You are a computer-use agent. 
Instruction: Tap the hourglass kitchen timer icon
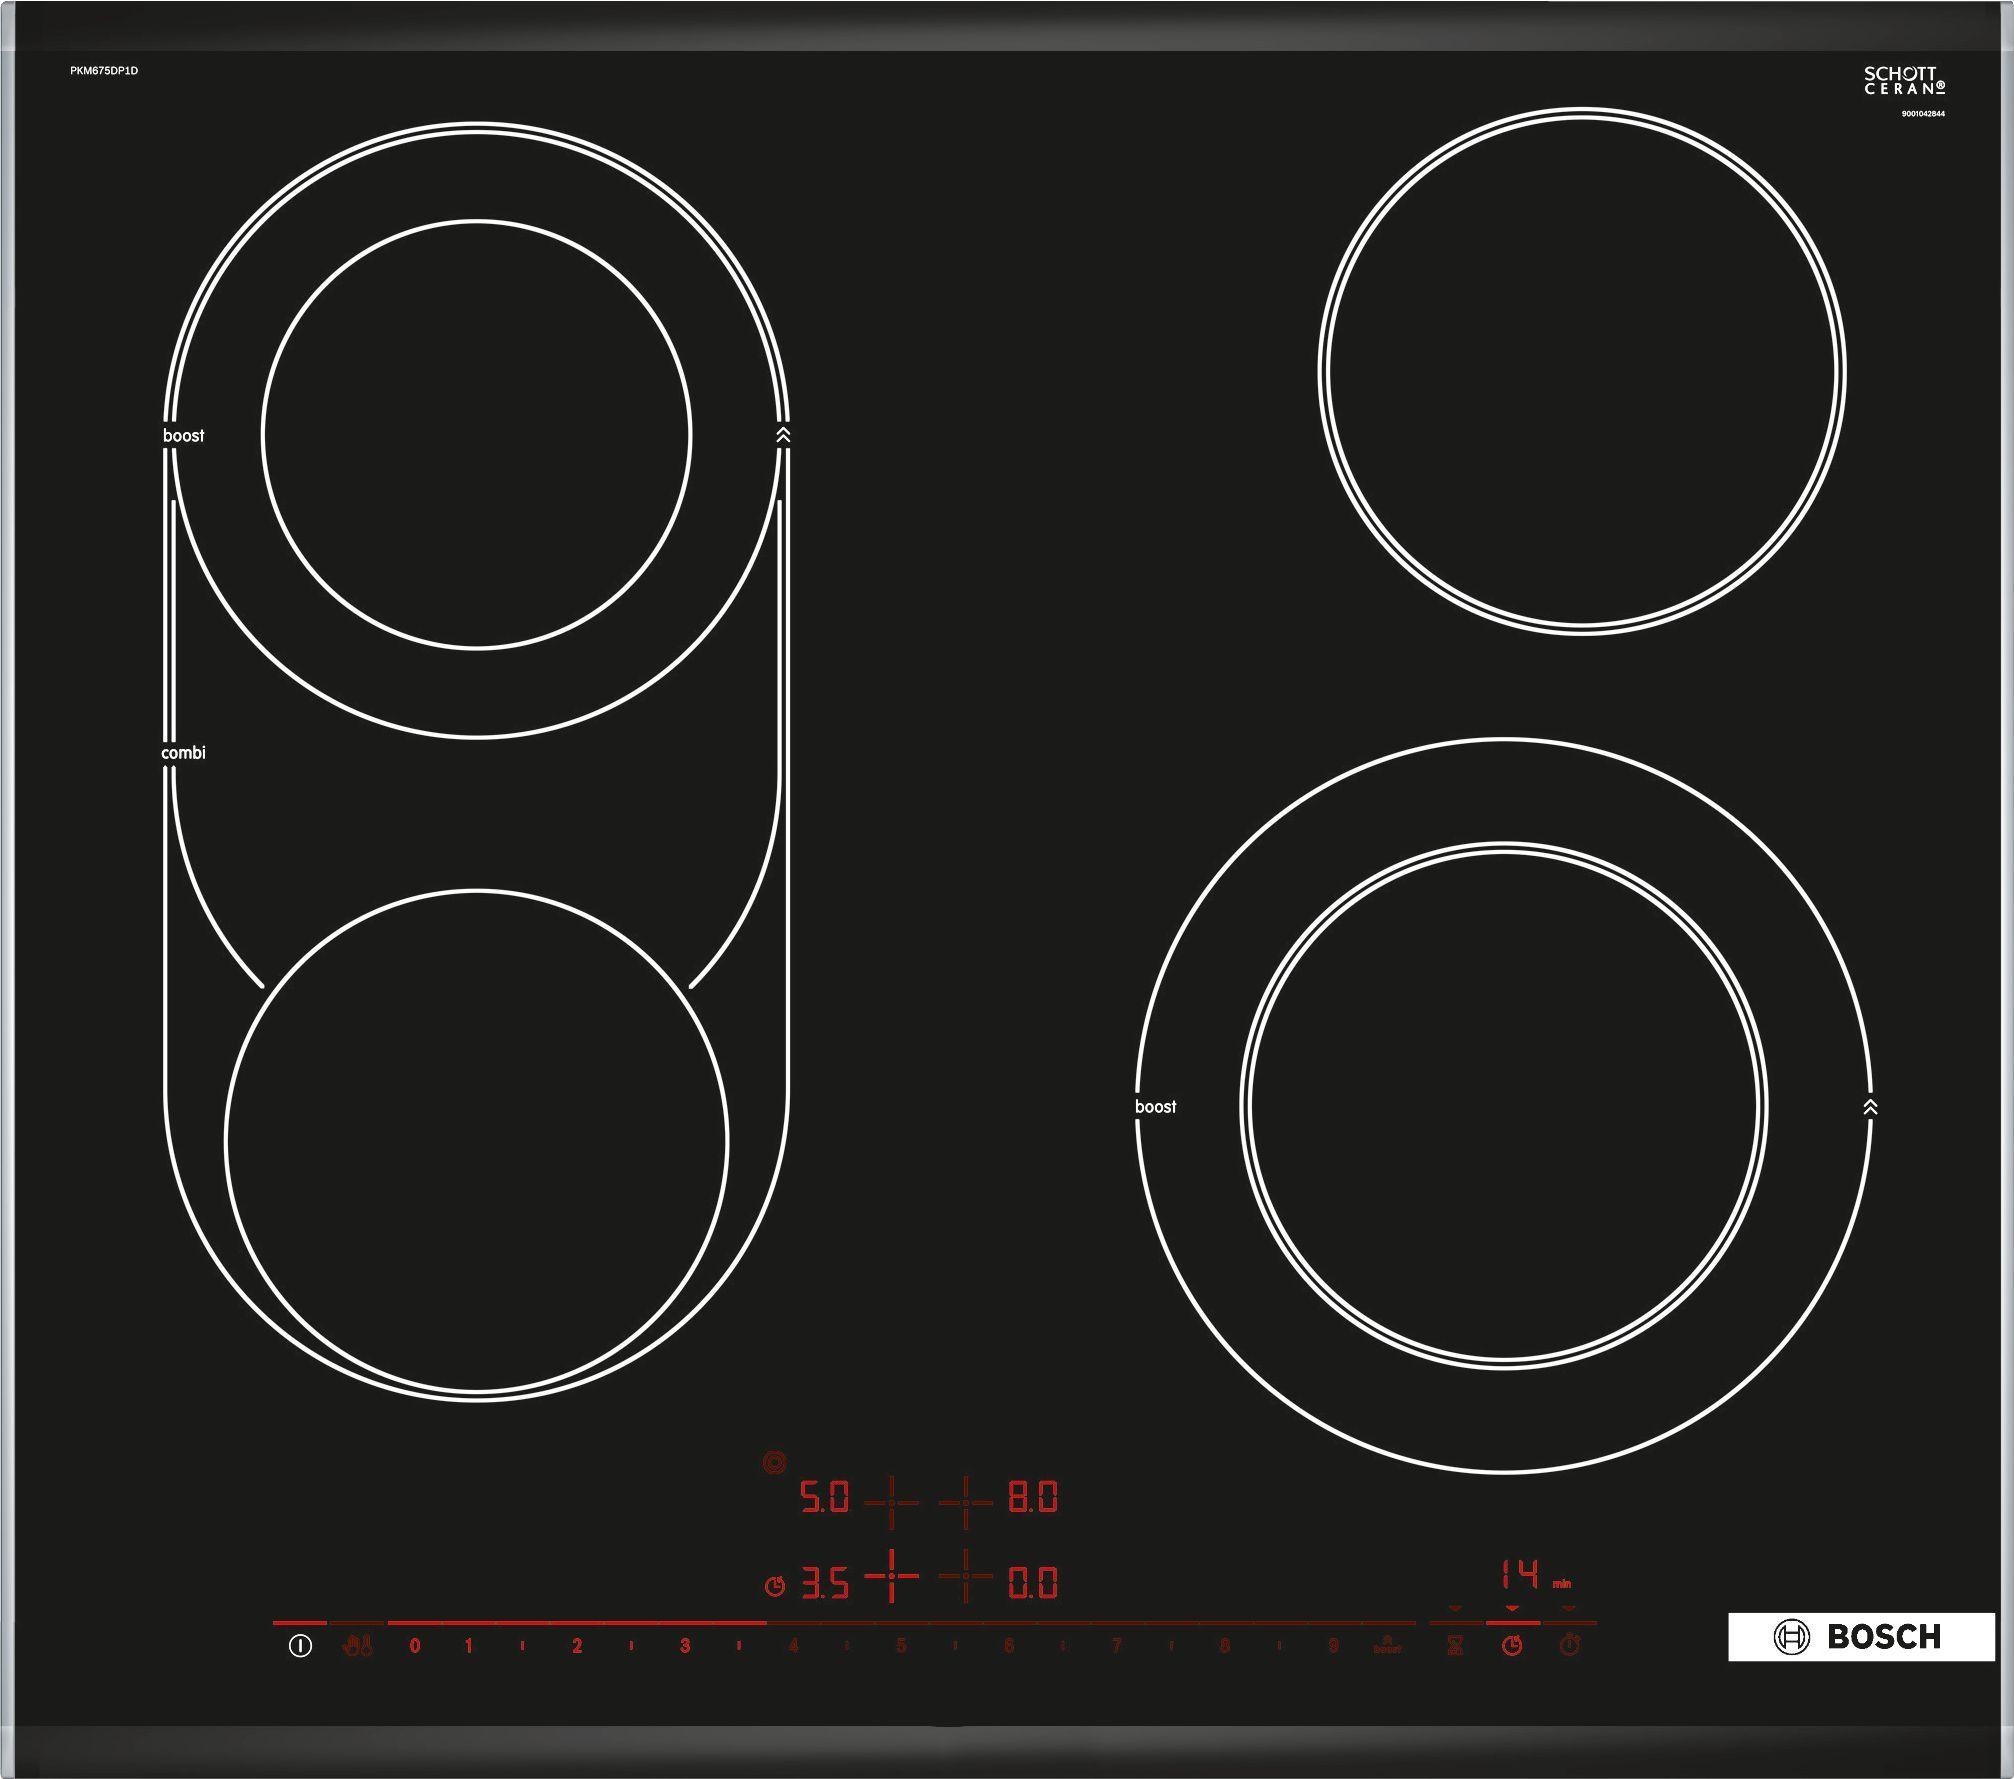pos(1455,1645)
